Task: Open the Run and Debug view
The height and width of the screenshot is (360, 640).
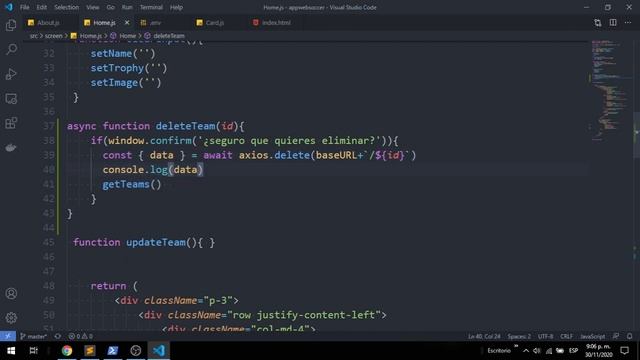Action: pos(11,74)
